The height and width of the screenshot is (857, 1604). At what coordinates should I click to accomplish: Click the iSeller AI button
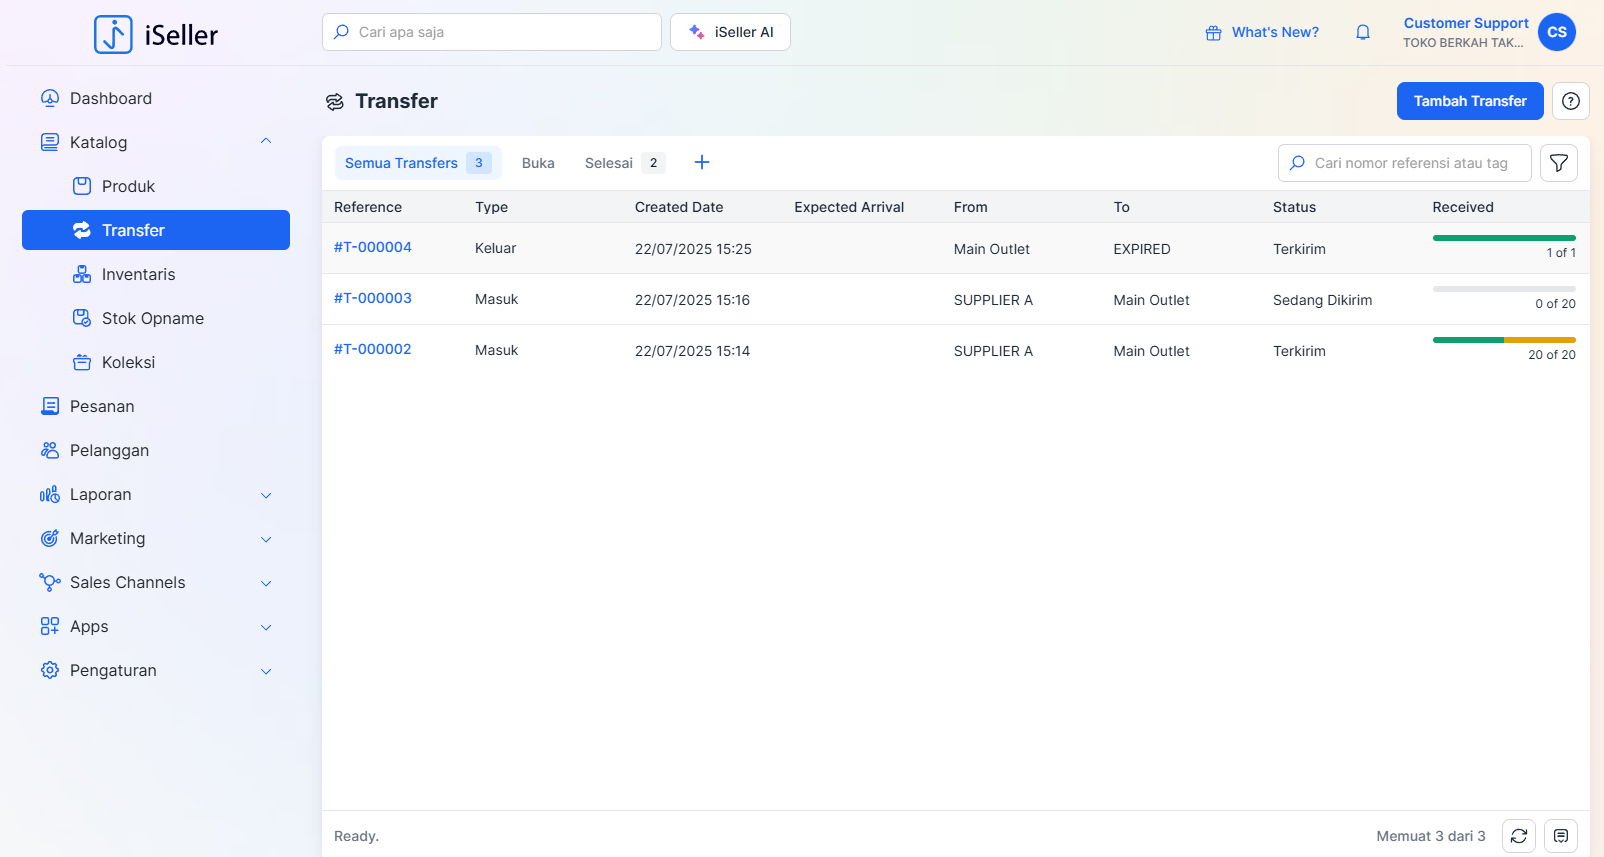730,32
